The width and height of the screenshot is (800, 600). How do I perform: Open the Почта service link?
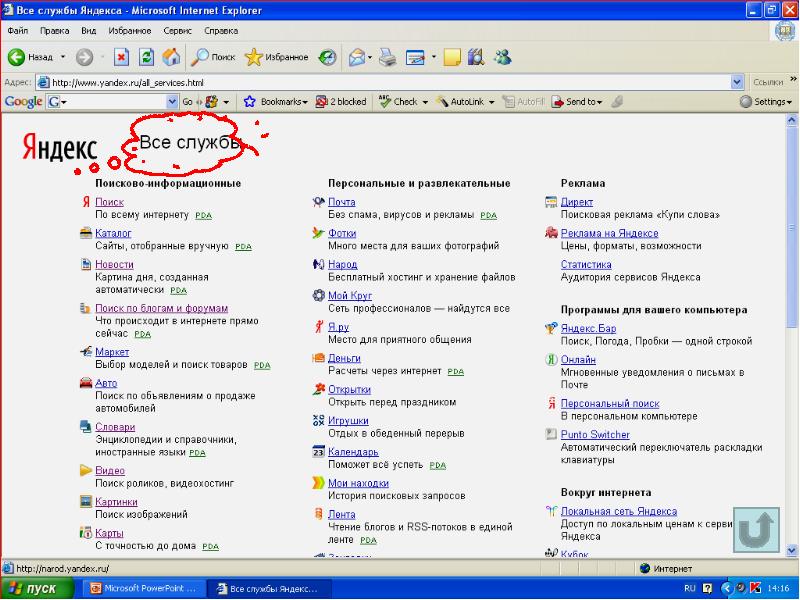tap(341, 202)
